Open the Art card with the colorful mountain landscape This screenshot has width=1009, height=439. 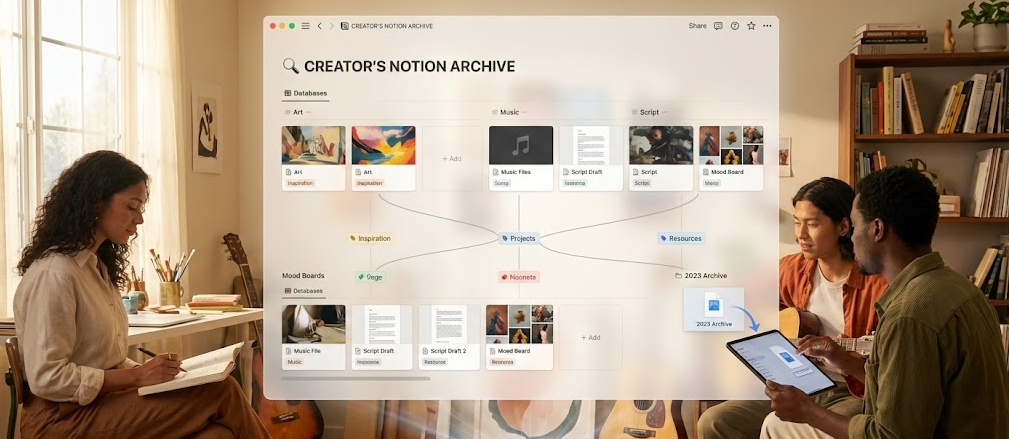[384, 158]
